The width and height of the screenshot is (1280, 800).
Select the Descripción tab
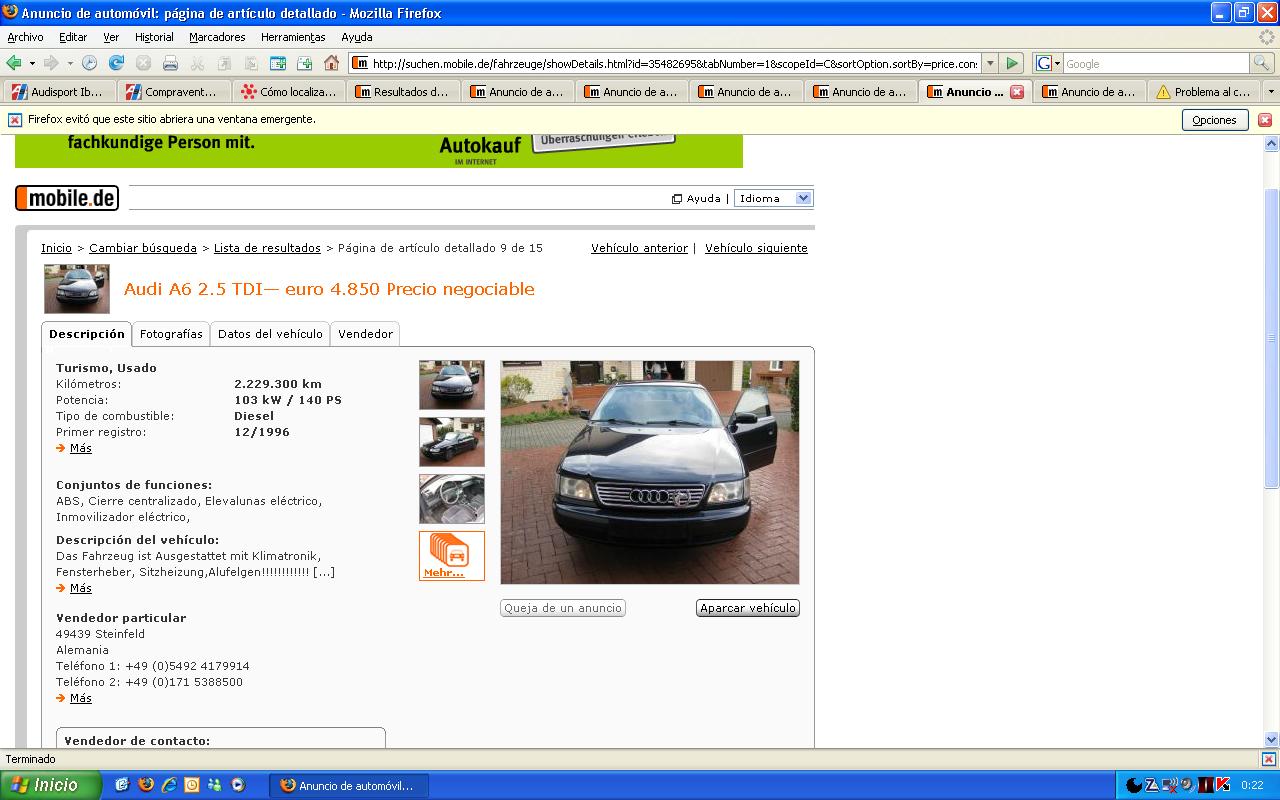point(87,334)
